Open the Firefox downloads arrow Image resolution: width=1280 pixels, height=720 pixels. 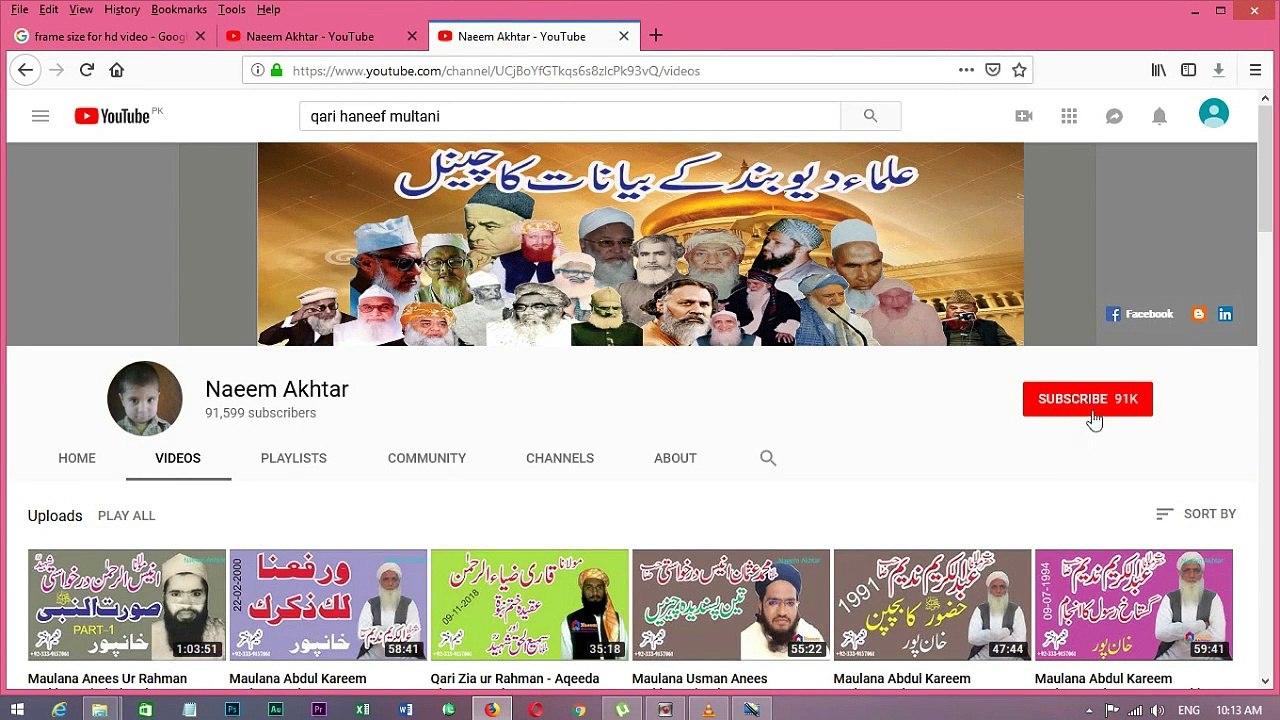pos(1218,70)
